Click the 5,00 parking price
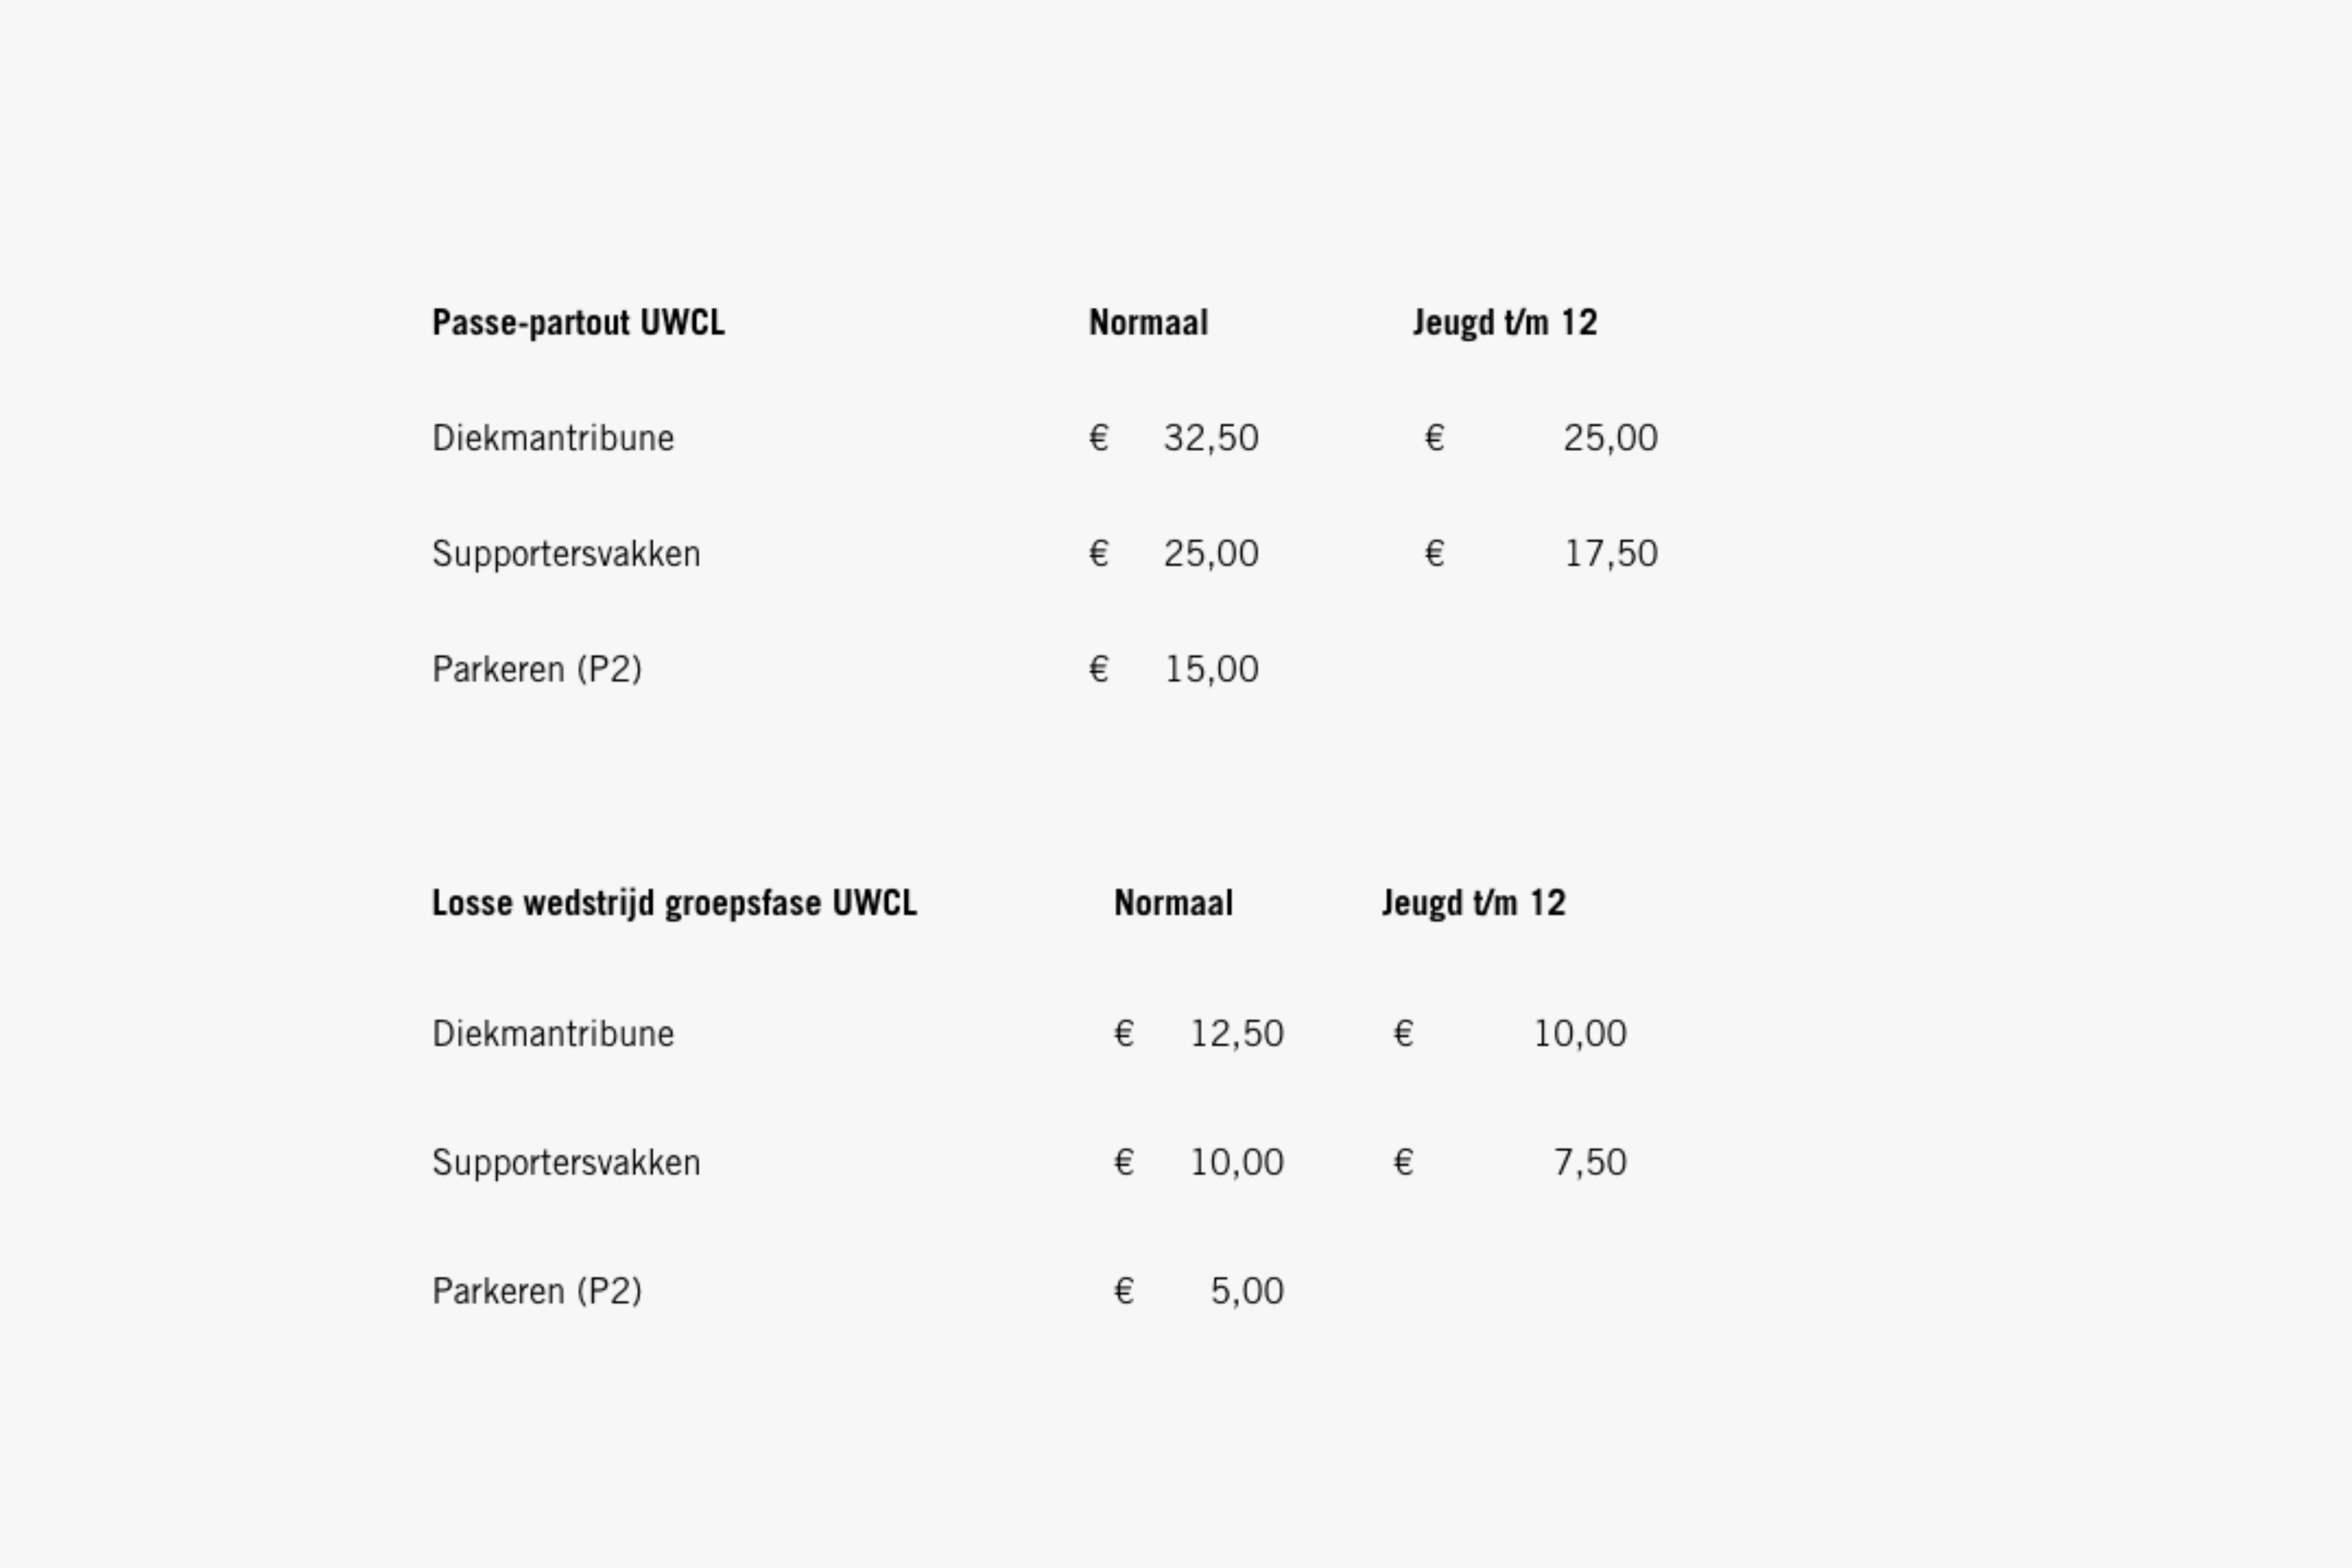2352x1568 pixels. pos(1247,1291)
